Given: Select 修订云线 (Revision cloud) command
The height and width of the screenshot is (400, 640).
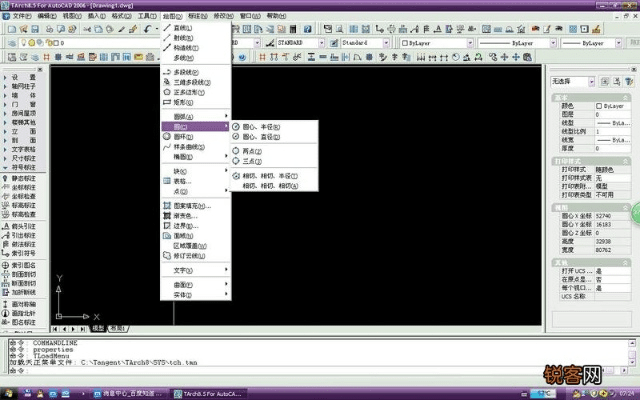Looking at the screenshot, I should point(188,255).
